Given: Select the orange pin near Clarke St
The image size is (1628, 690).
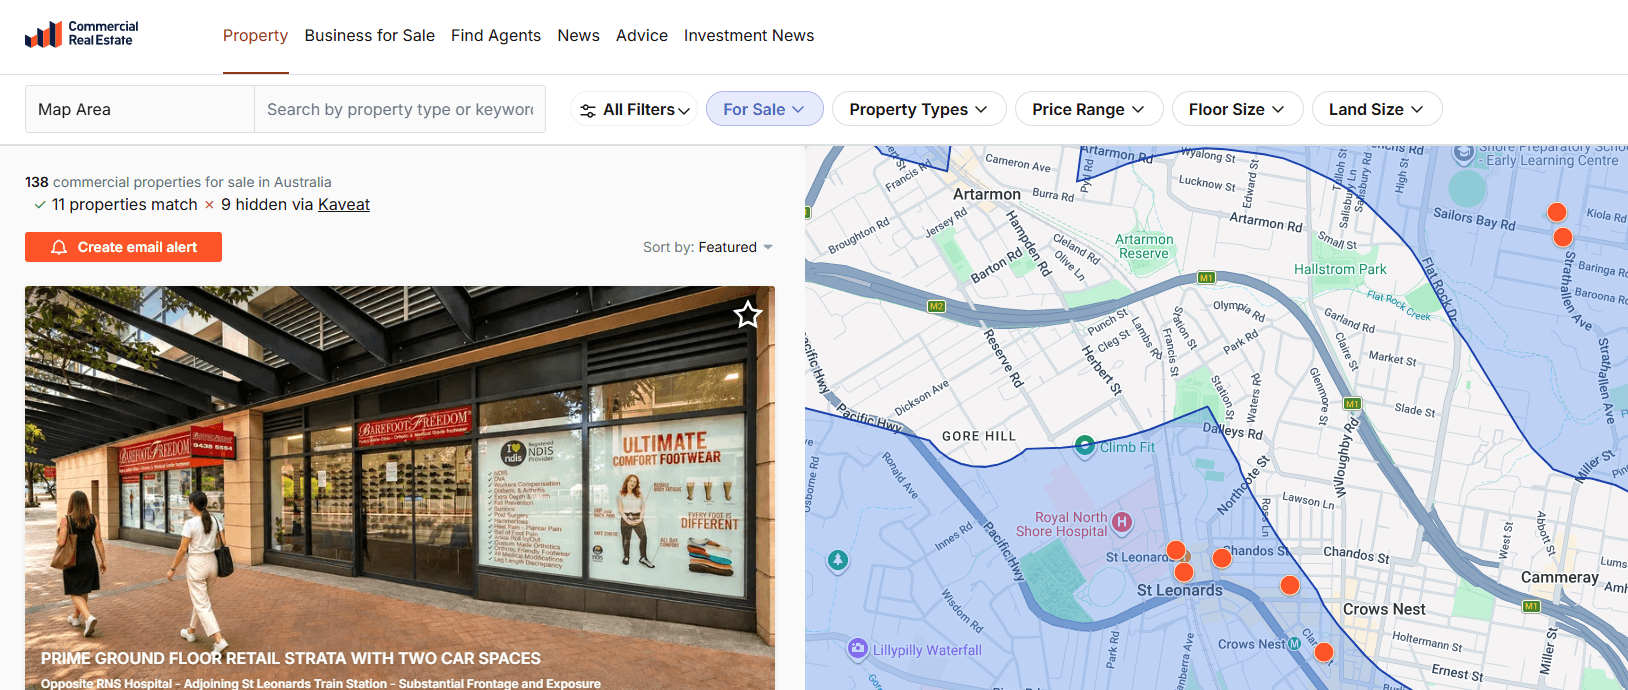Looking at the screenshot, I should click(1324, 653).
